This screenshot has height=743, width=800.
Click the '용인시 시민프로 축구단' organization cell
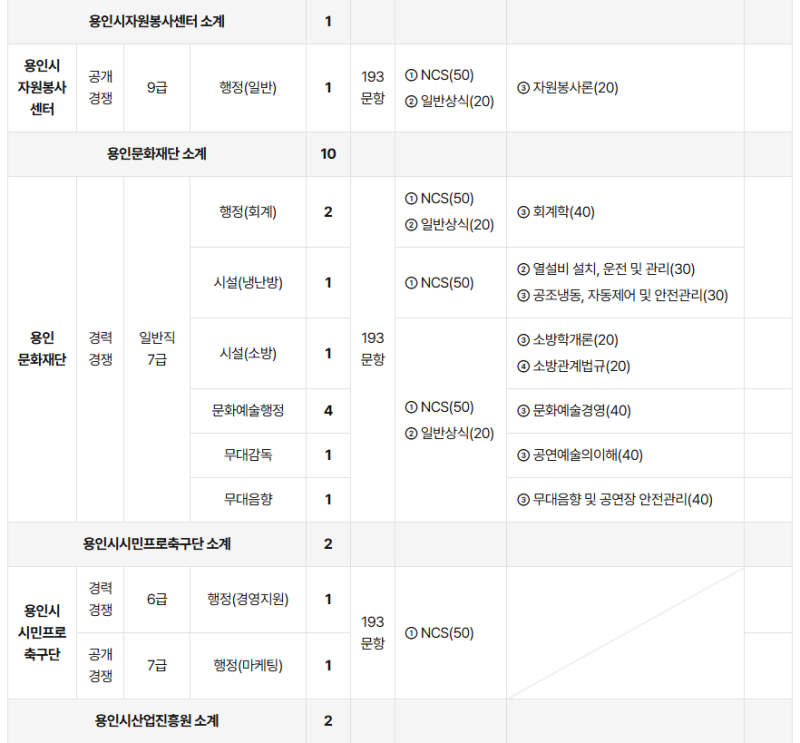[x=42, y=633]
